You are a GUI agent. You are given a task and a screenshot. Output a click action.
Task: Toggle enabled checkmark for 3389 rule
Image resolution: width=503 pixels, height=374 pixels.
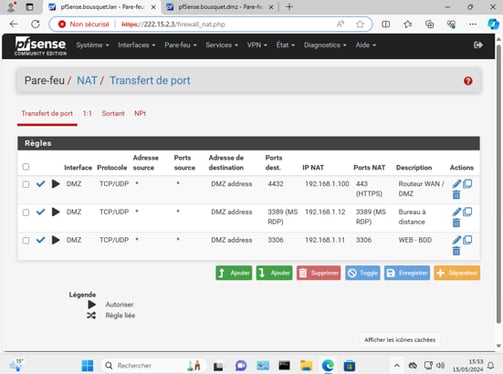pyautogui.click(x=41, y=212)
